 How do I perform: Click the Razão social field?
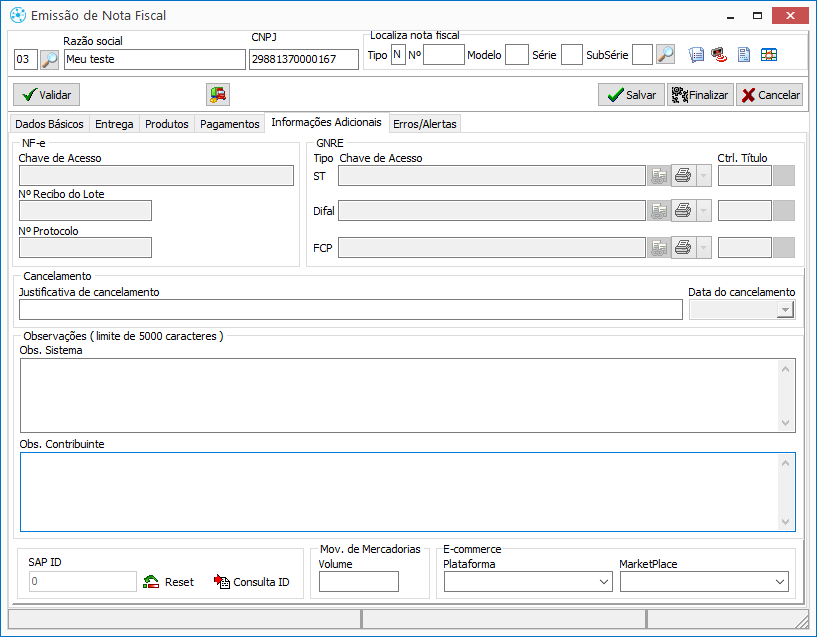(x=155, y=59)
